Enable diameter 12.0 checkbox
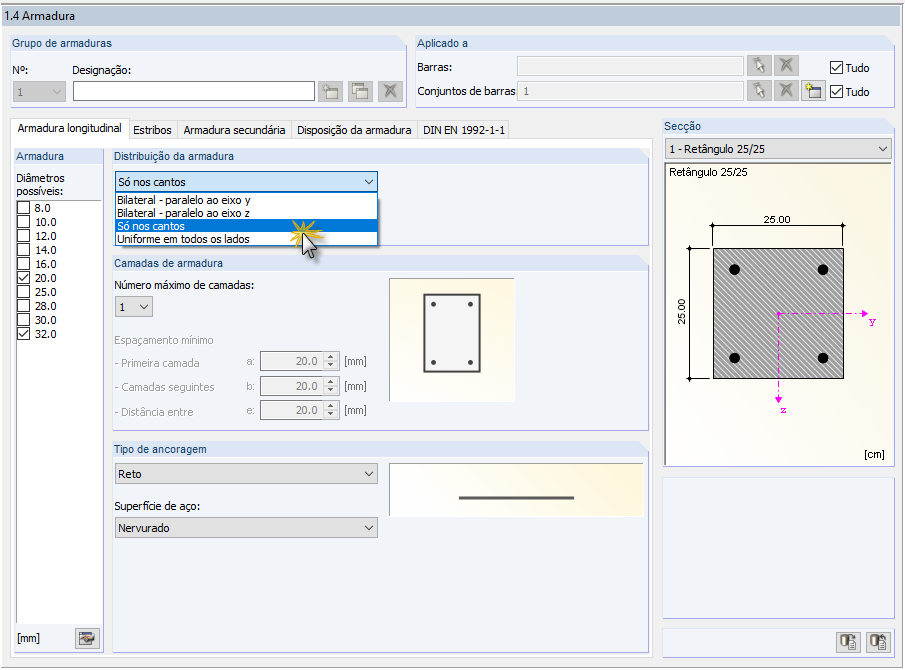This screenshot has width=905, height=670. (x=23, y=235)
